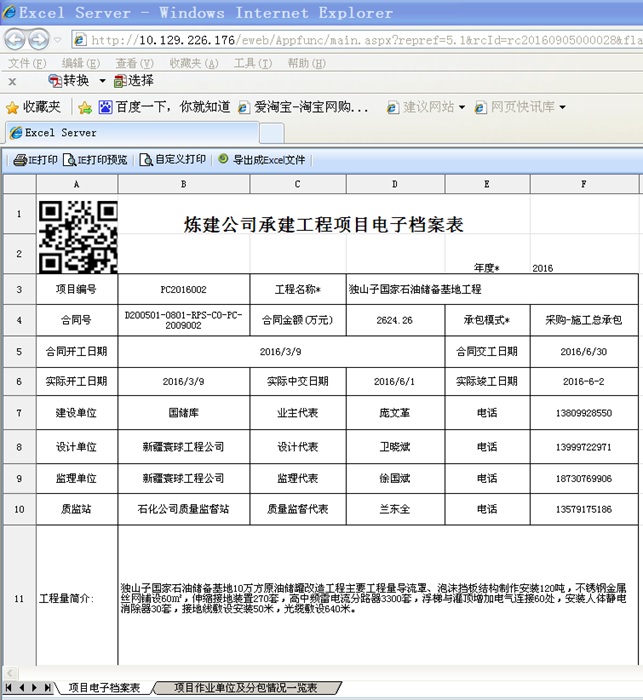Go to previous sheet navigation arrow
This screenshot has height=700, width=643.
pos(22,688)
